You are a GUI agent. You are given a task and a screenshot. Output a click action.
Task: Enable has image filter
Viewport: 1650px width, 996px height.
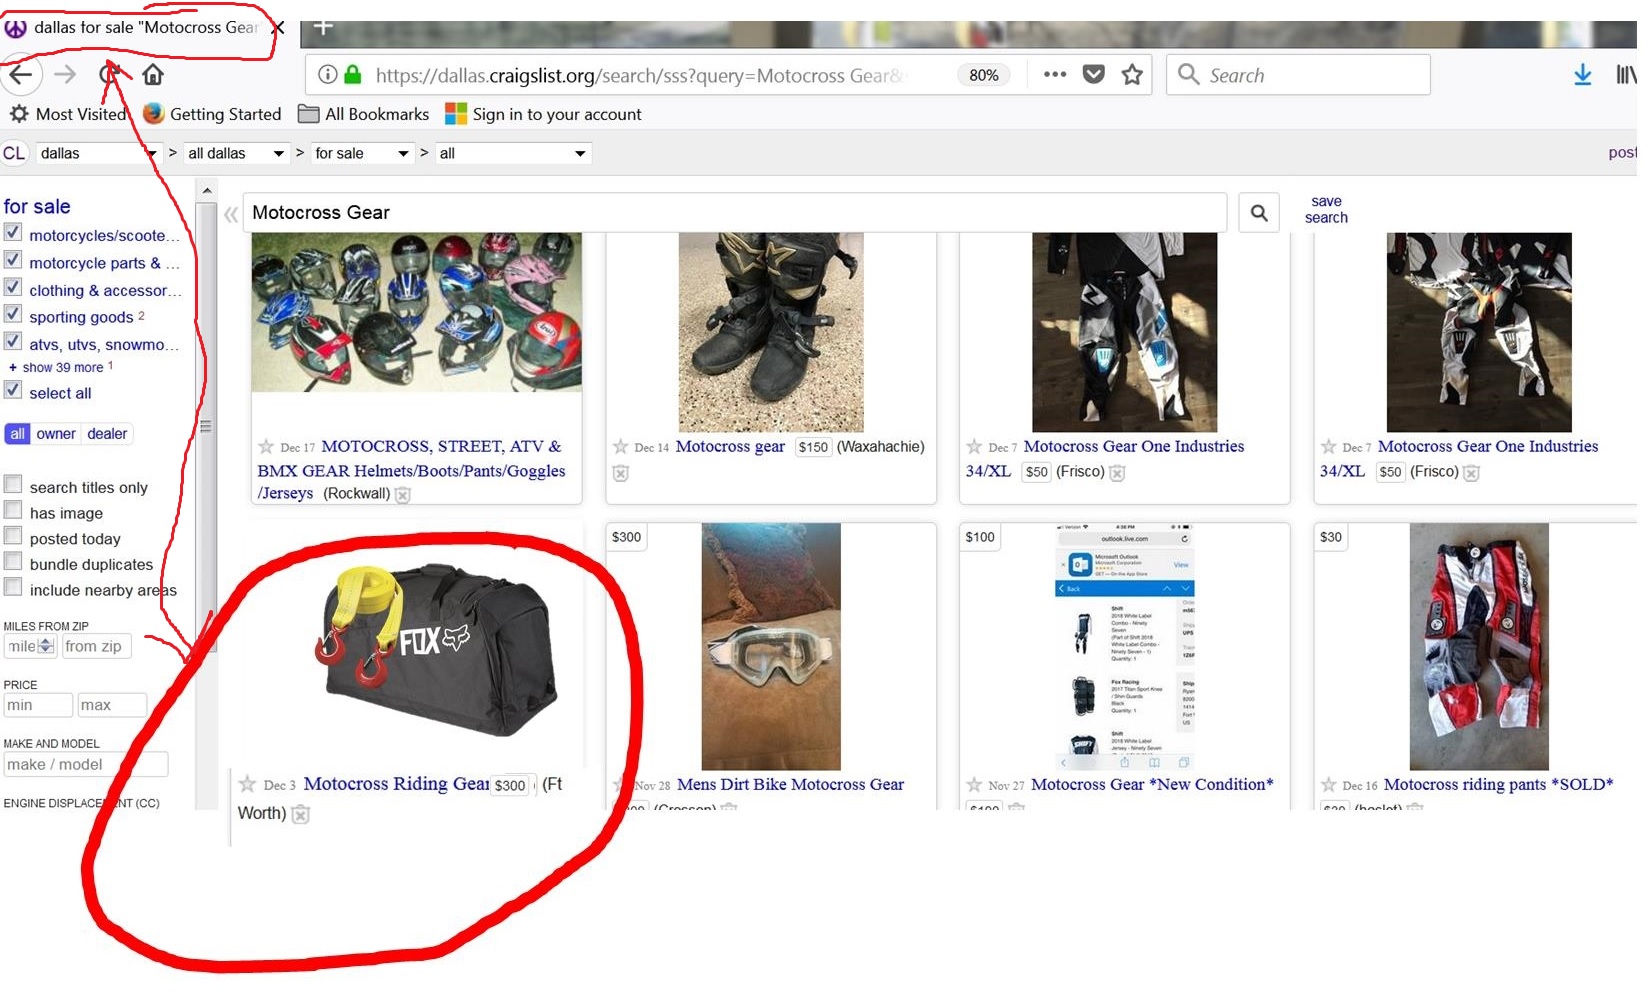(13, 511)
